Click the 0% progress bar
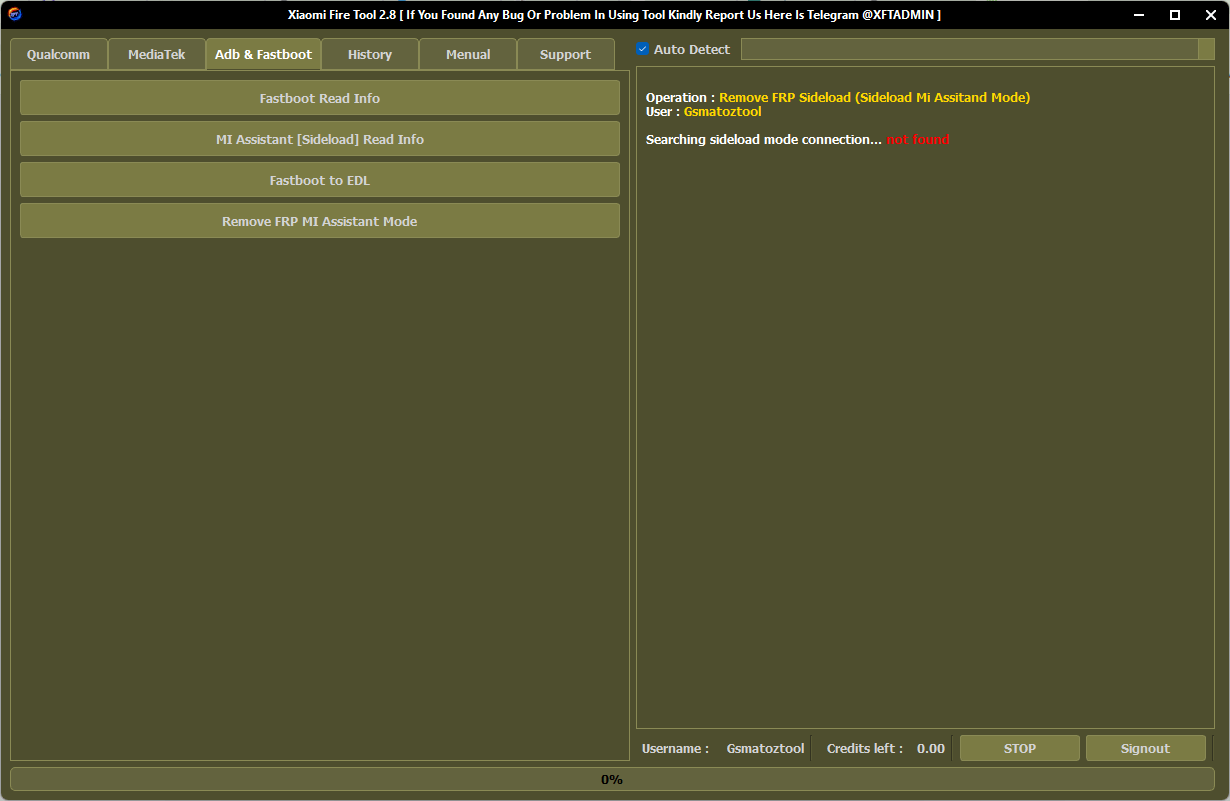 (612, 779)
